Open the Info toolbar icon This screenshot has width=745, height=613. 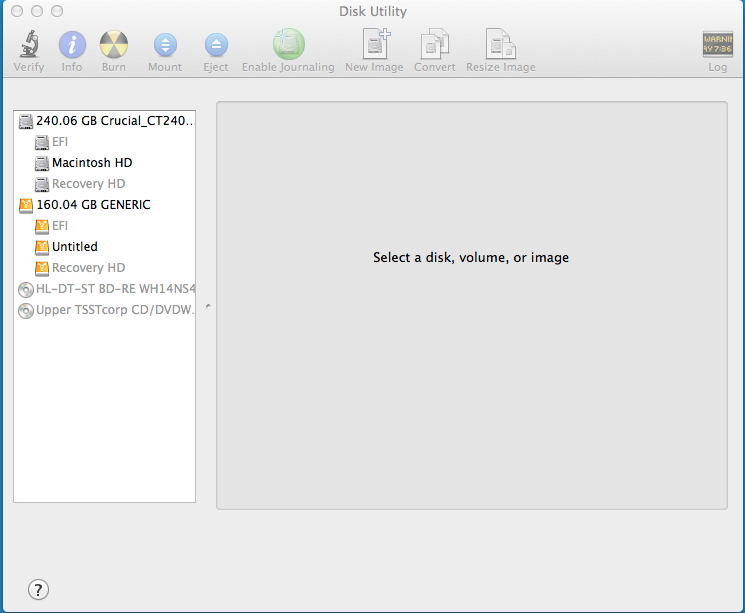click(x=72, y=45)
